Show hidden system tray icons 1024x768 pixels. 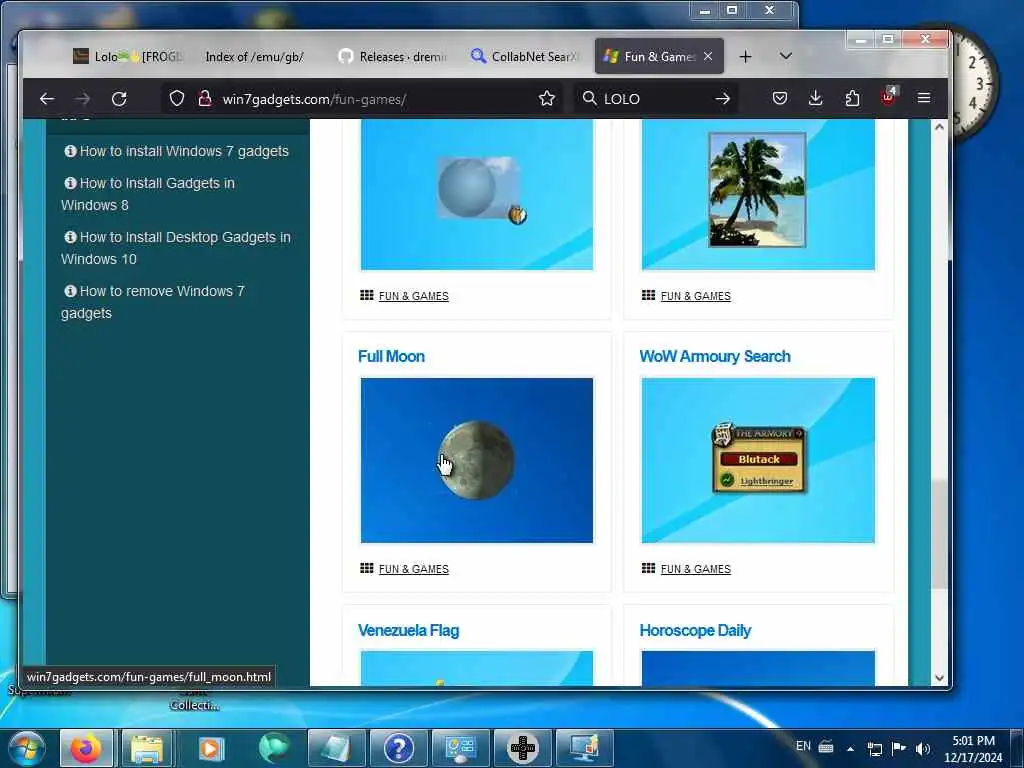(x=850, y=749)
